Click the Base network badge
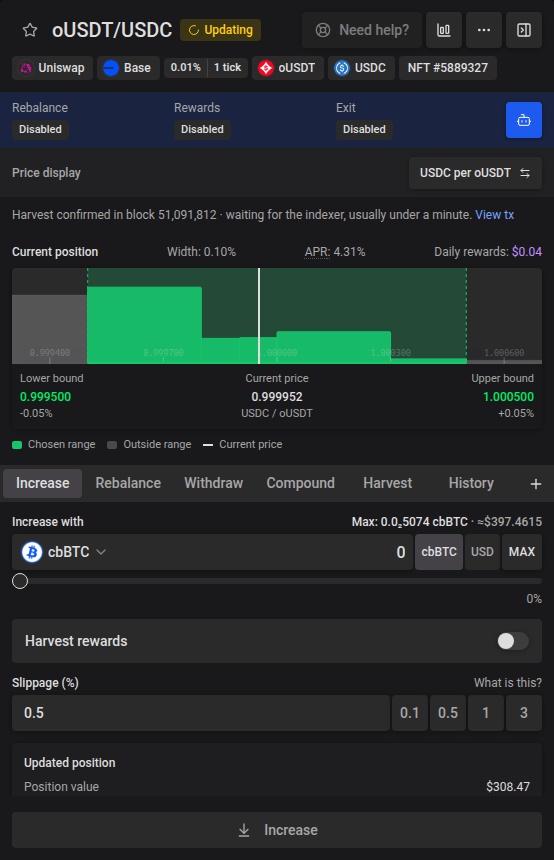 pos(128,68)
